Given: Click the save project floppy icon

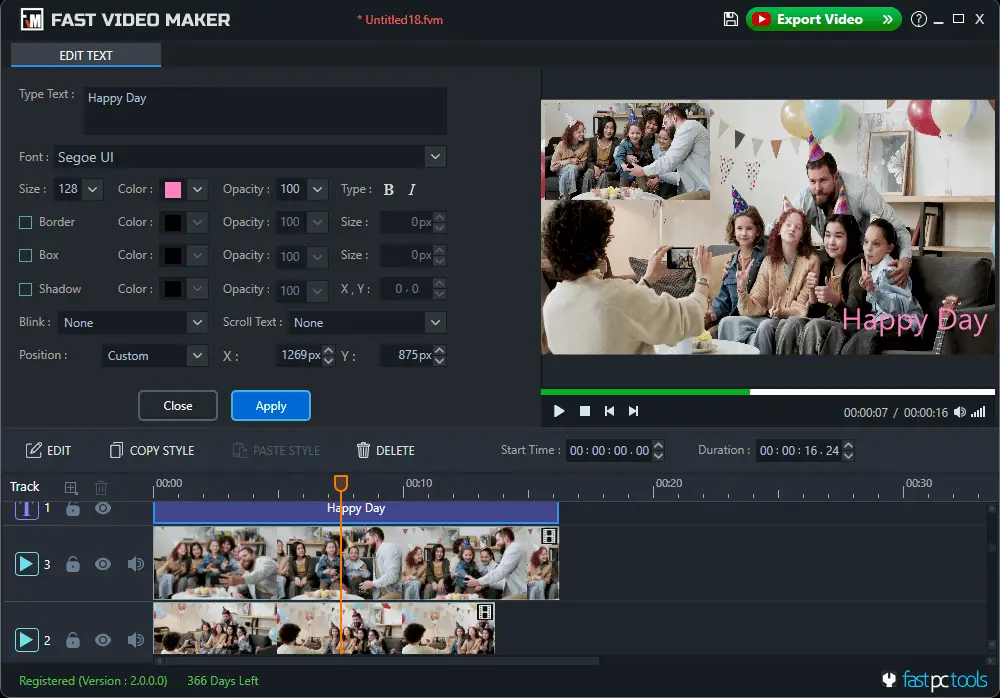Looking at the screenshot, I should pos(731,19).
